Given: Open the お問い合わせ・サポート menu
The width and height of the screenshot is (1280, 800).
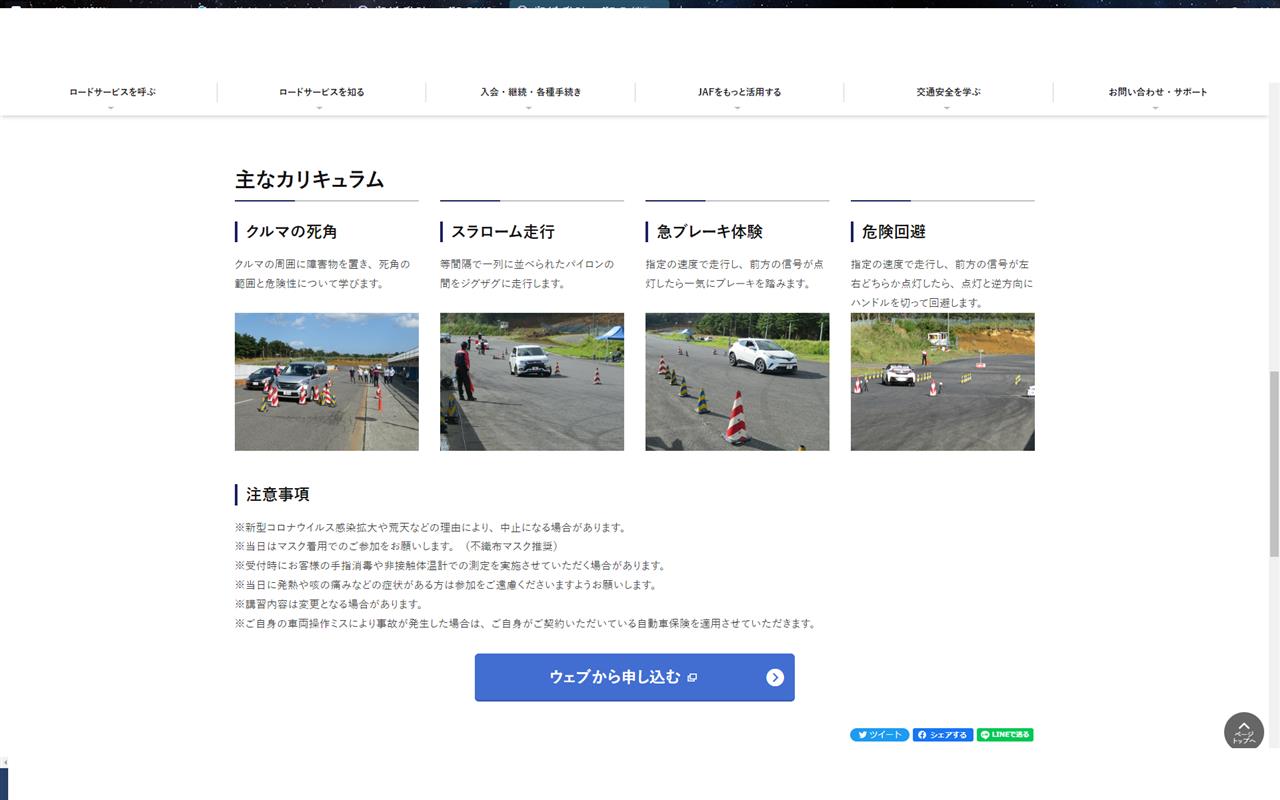Looking at the screenshot, I should click(1157, 92).
